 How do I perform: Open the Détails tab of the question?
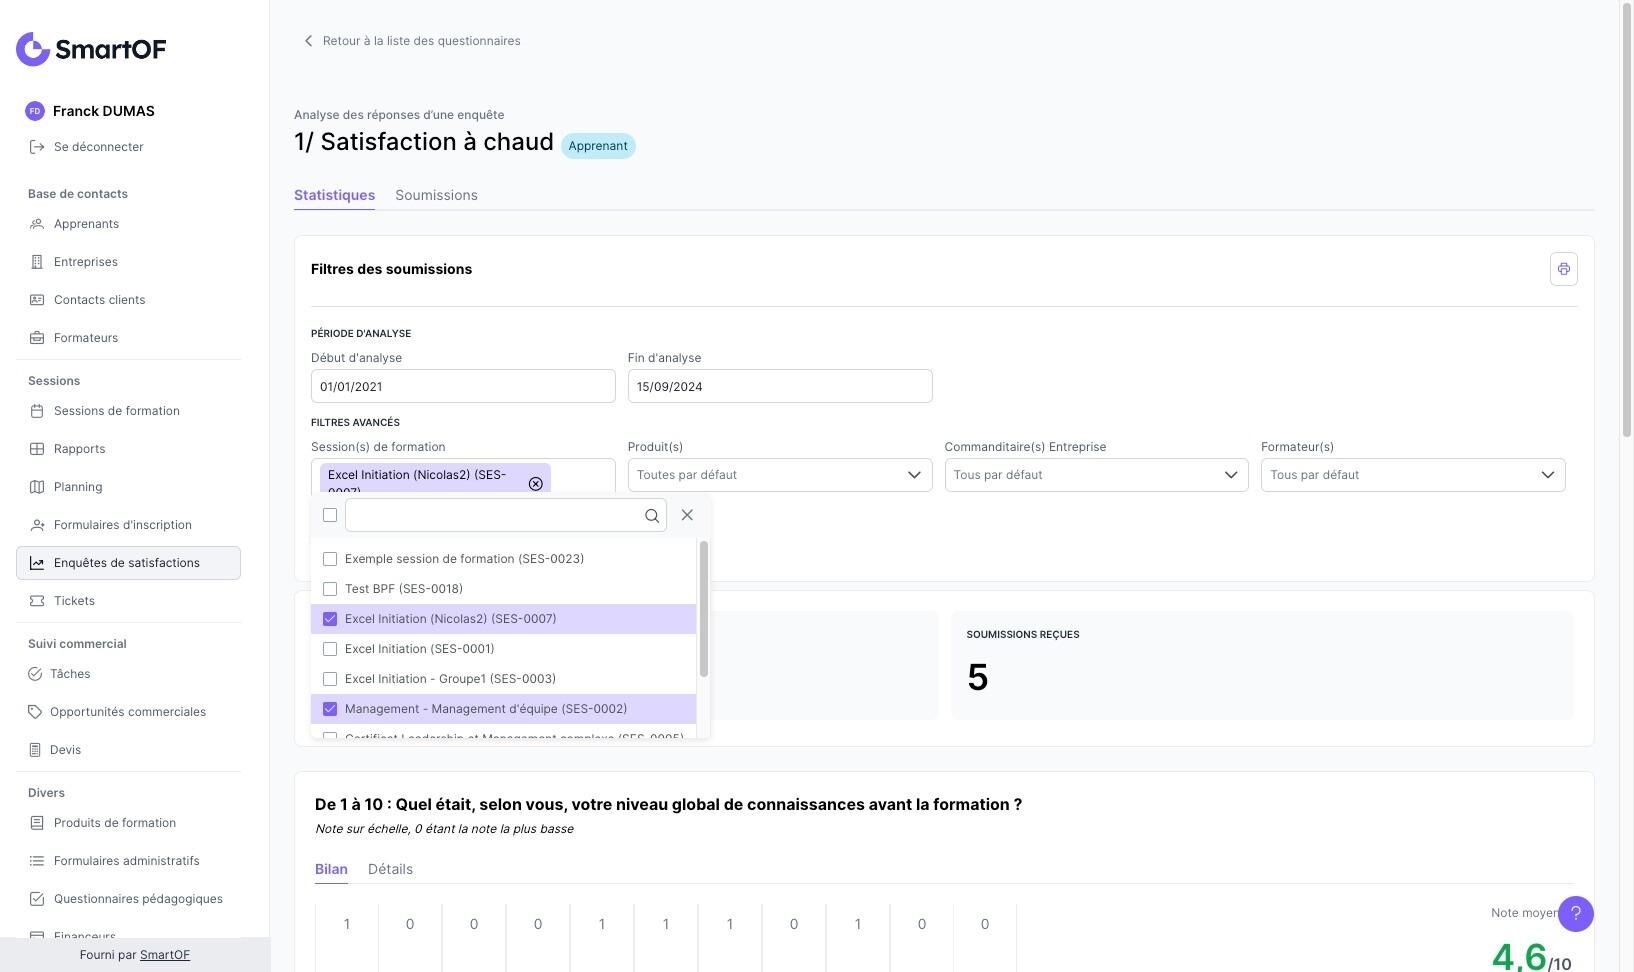390,869
